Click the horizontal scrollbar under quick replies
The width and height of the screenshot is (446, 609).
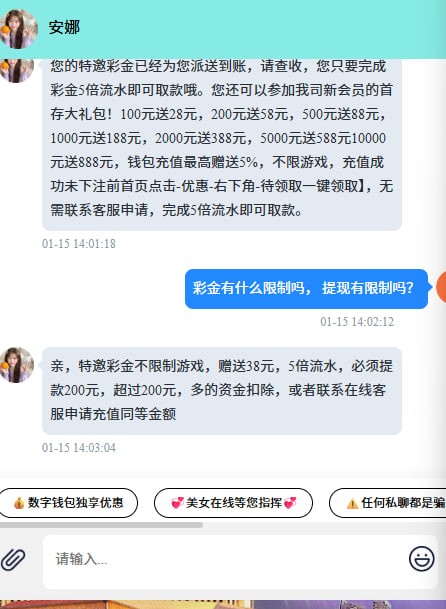101,525
